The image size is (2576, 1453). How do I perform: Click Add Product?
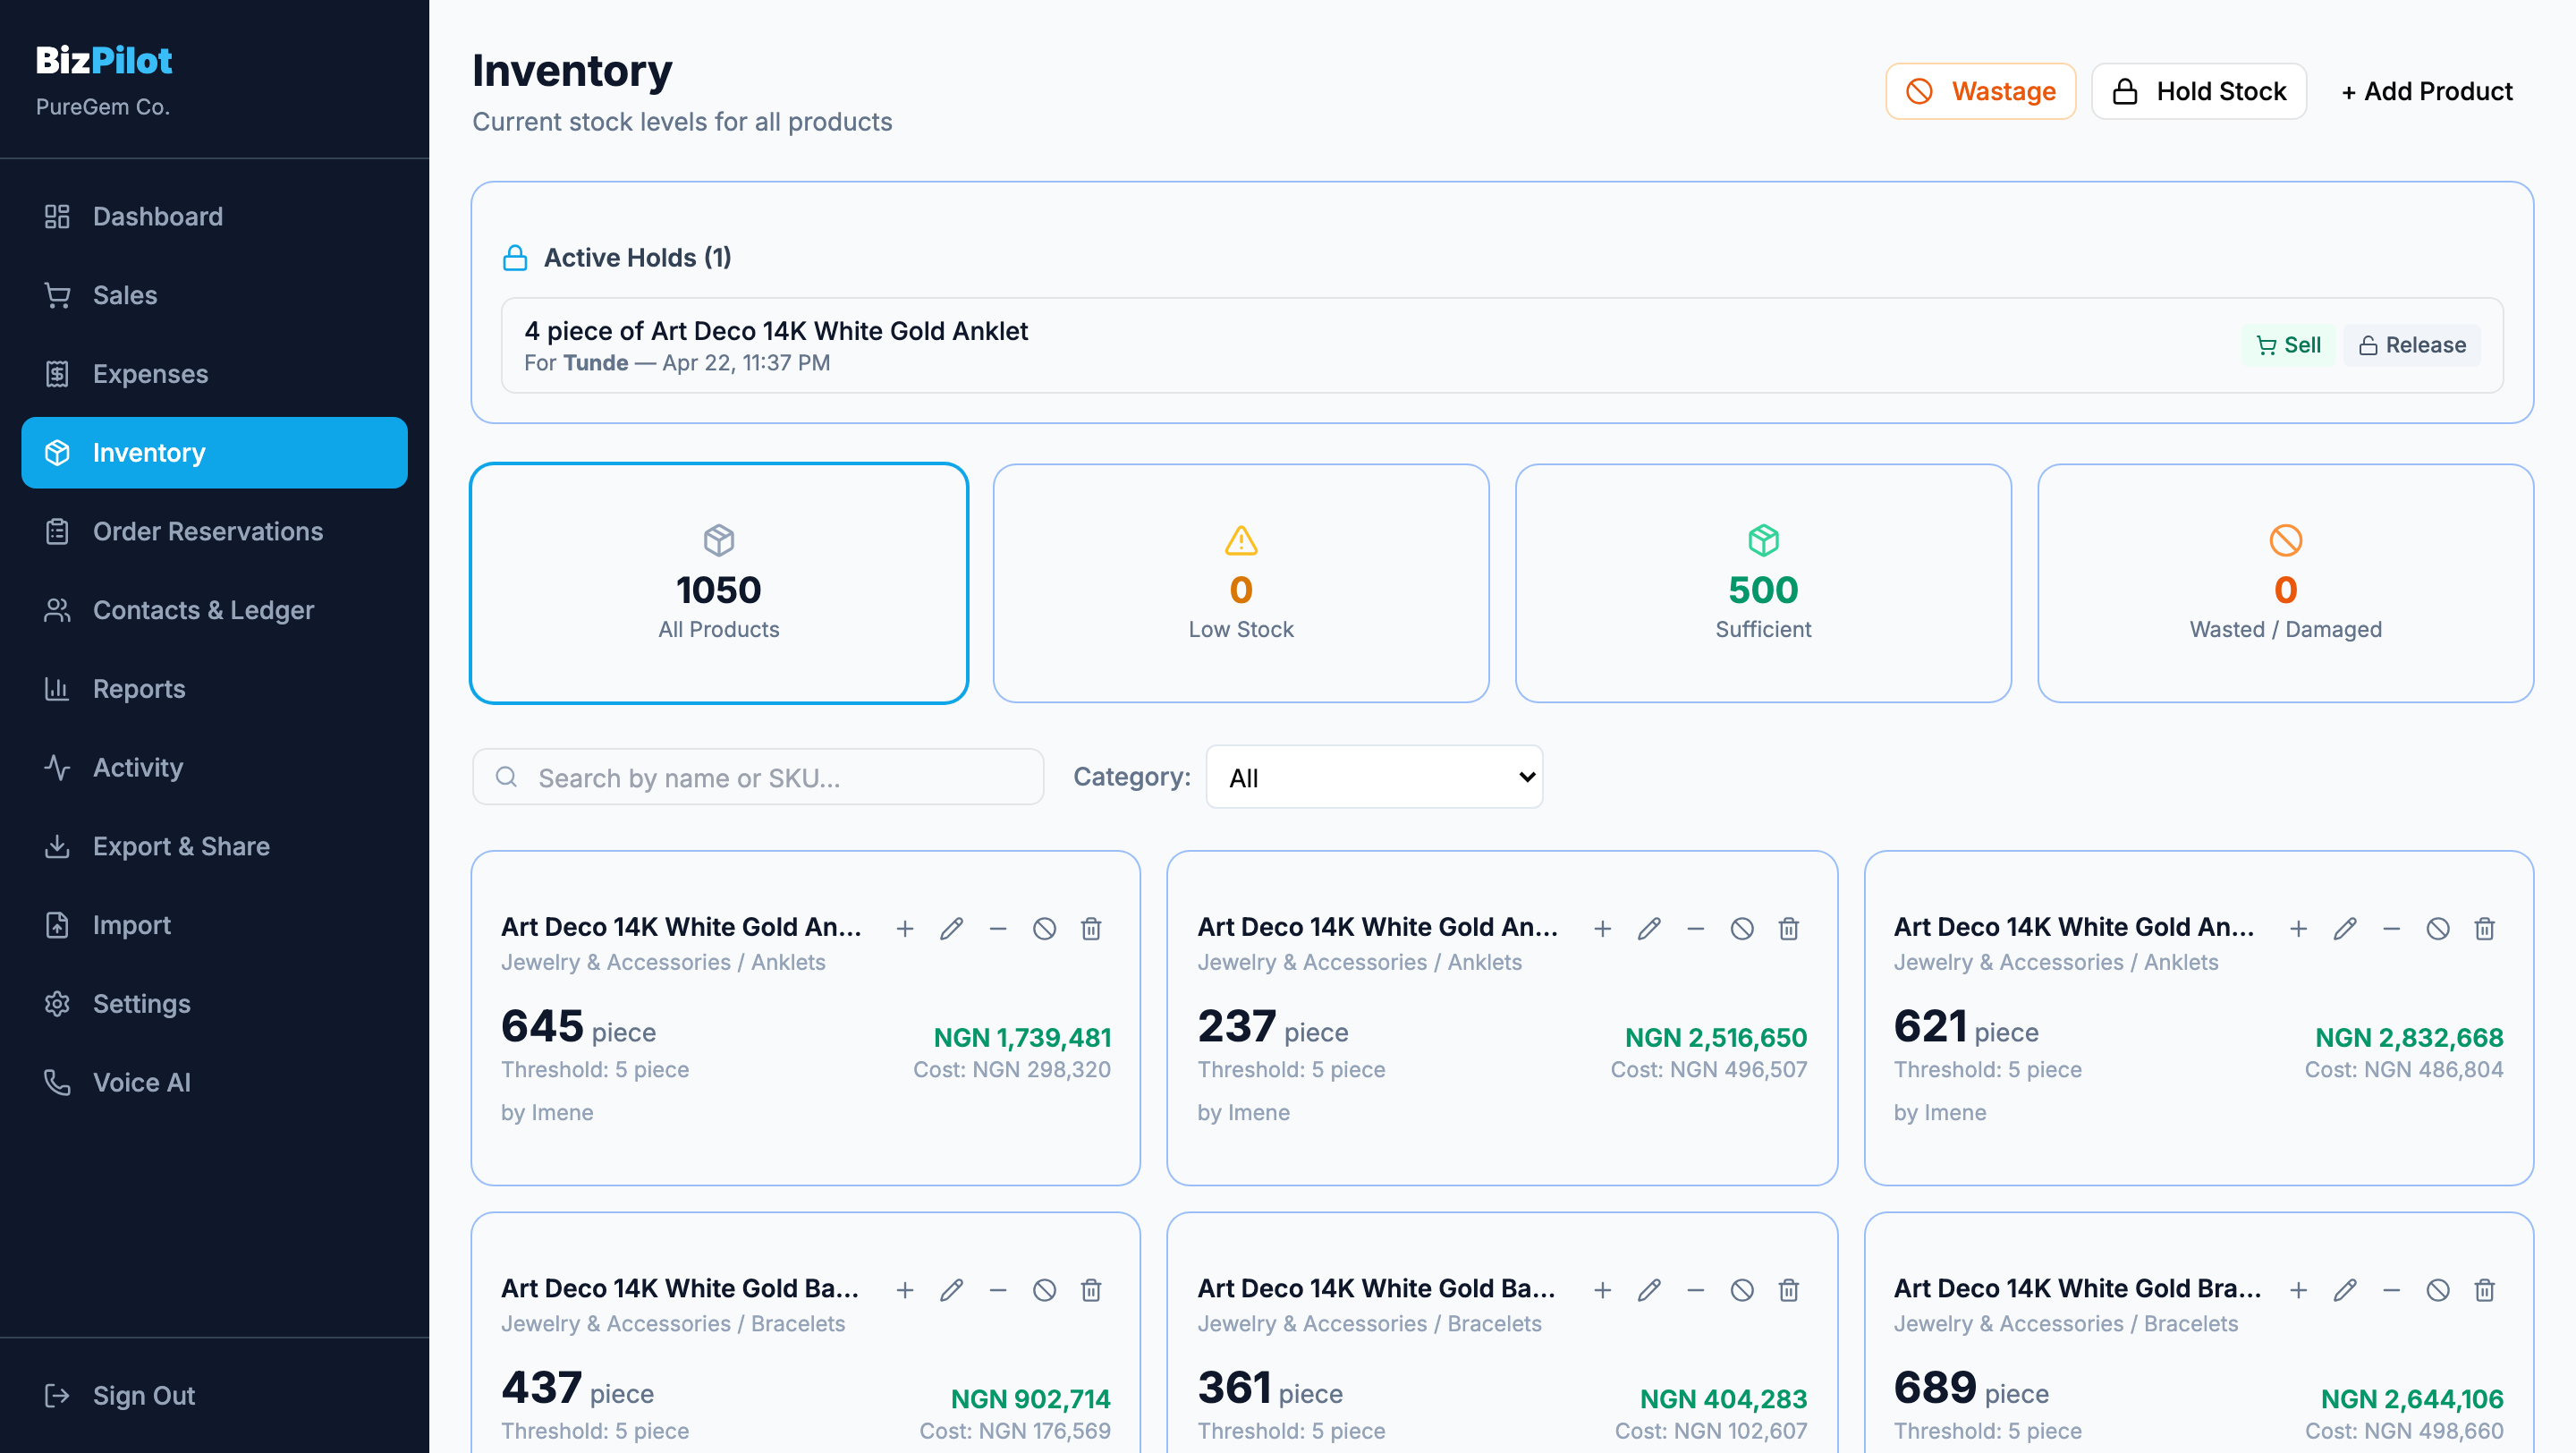click(2427, 91)
